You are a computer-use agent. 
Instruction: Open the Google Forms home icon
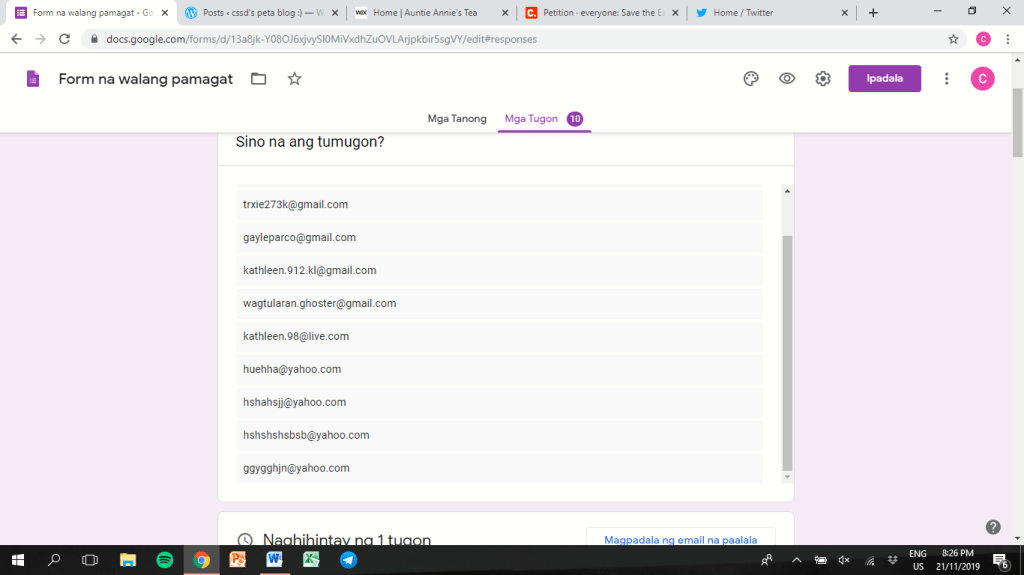(x=33, y=79)
